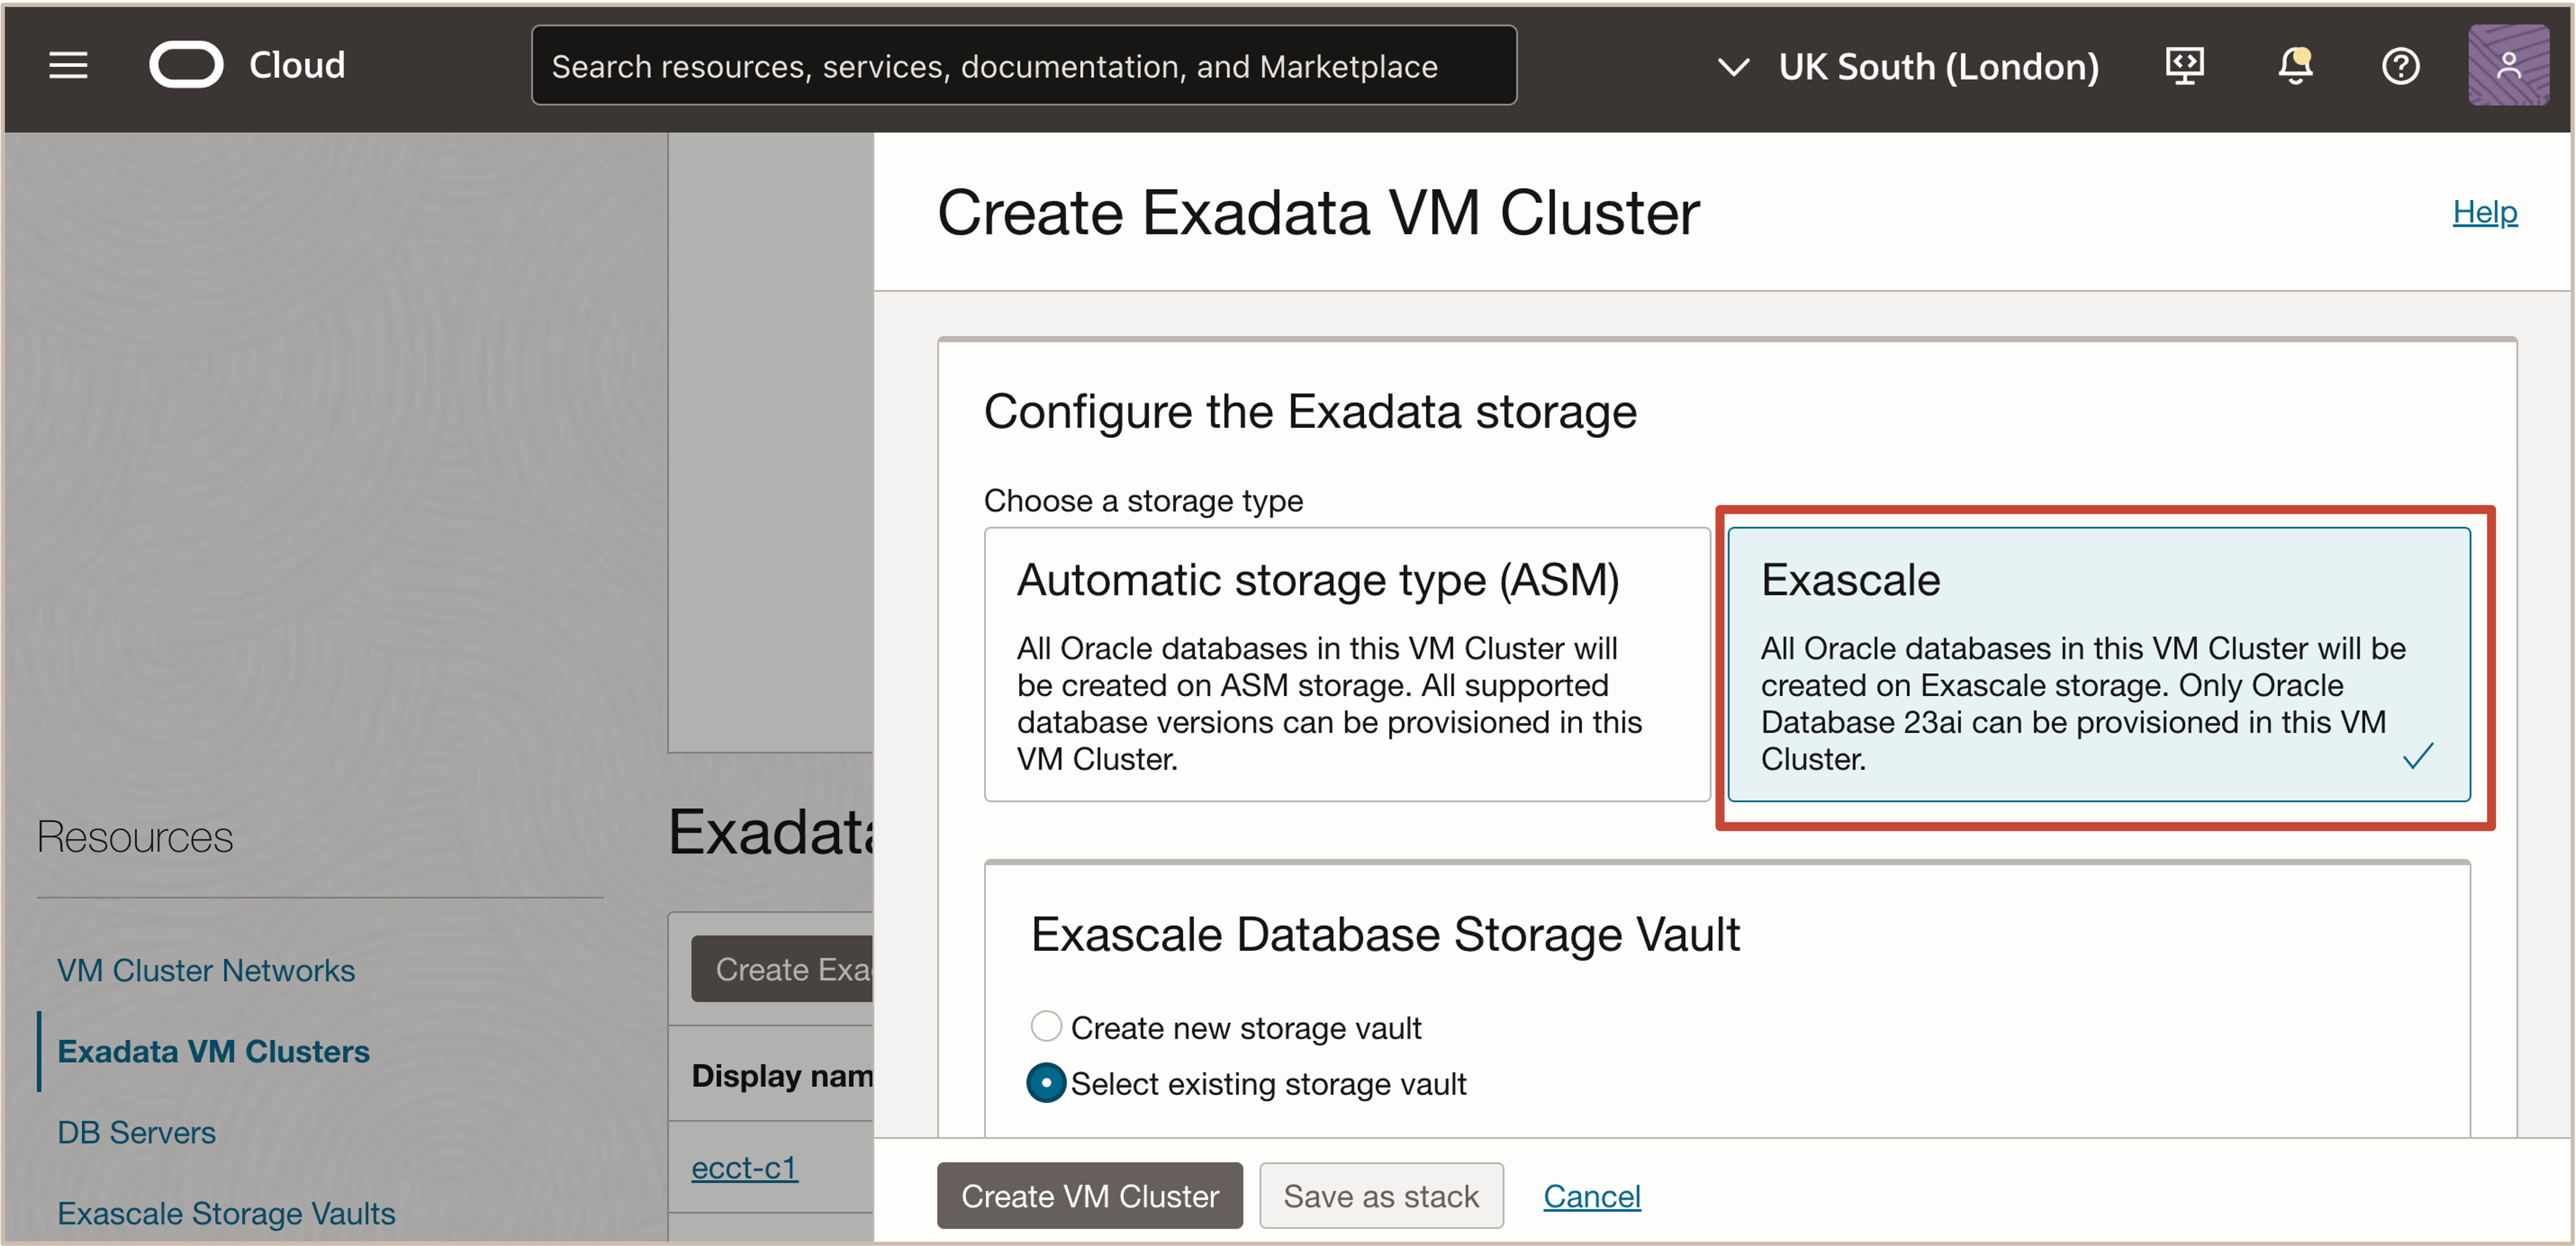This screenshot has width=2576, height=1246.
Task: Open the navigation hamburger menu
Action: click(67, 65)
